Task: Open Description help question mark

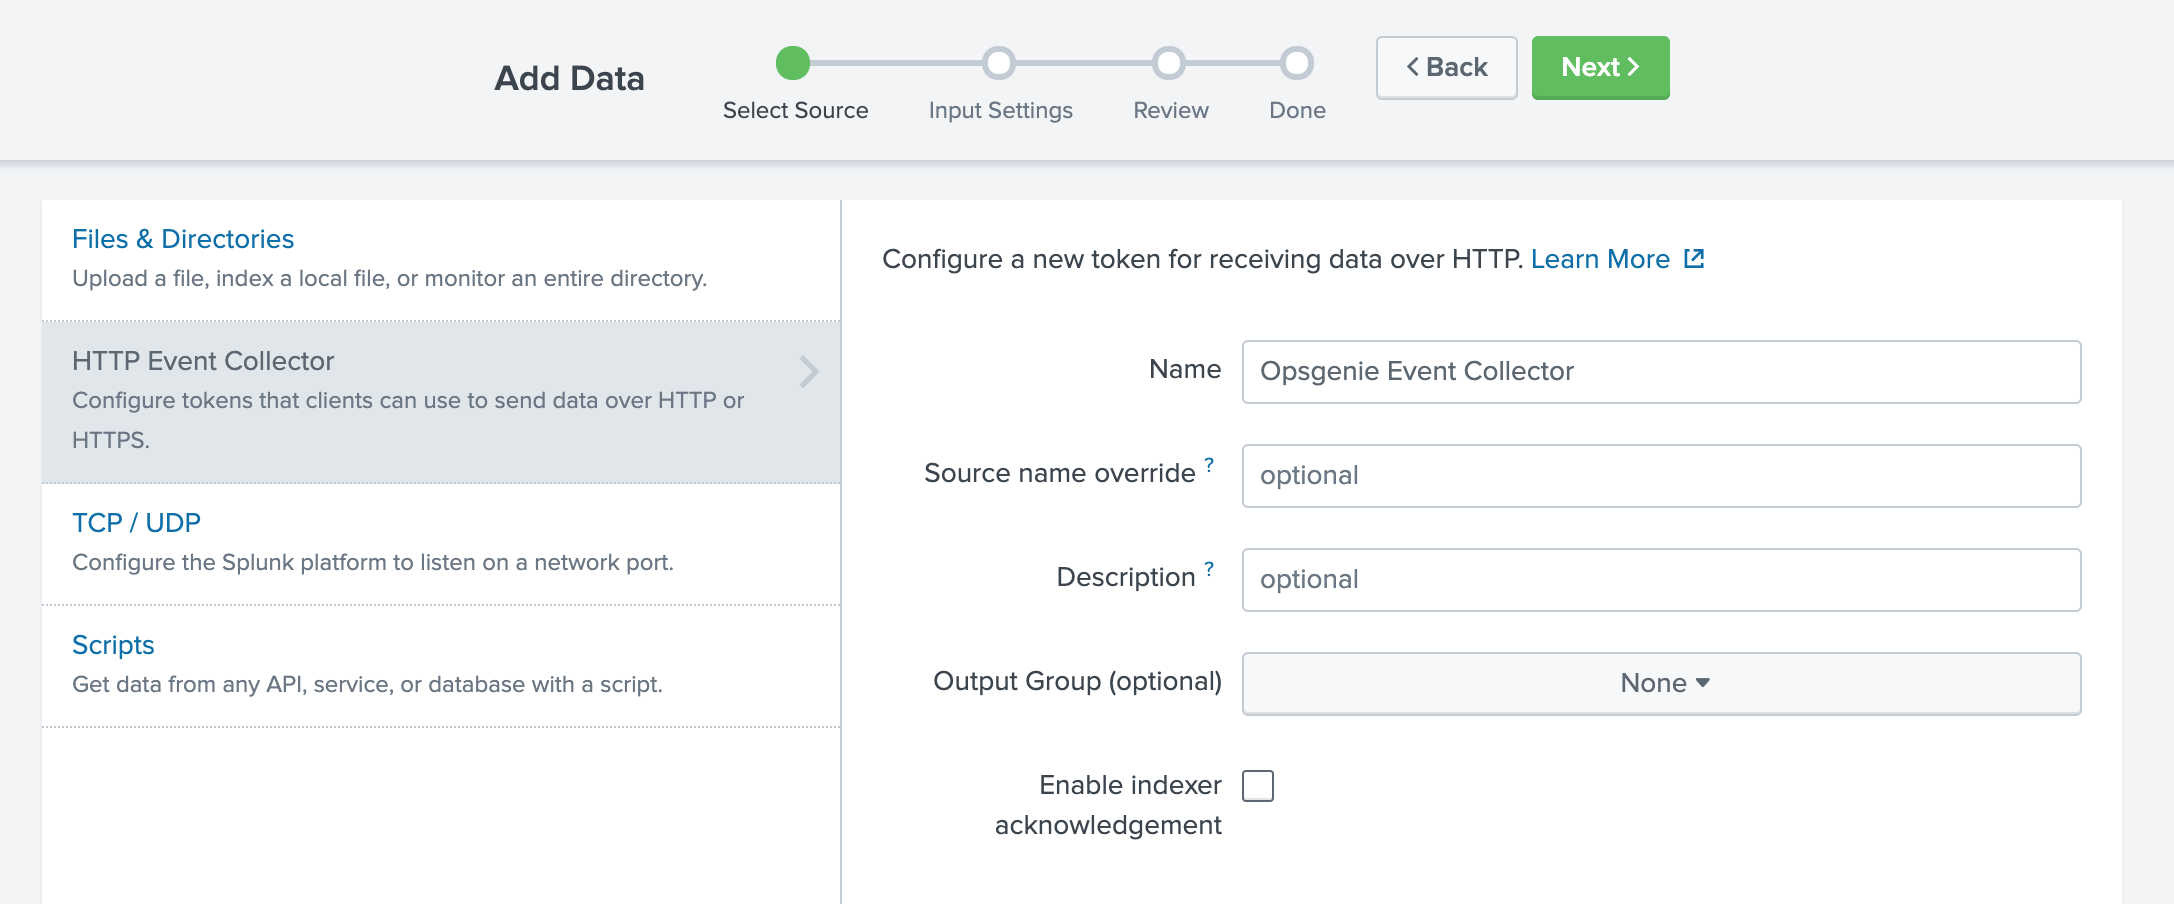Action: click(1209, 569)
